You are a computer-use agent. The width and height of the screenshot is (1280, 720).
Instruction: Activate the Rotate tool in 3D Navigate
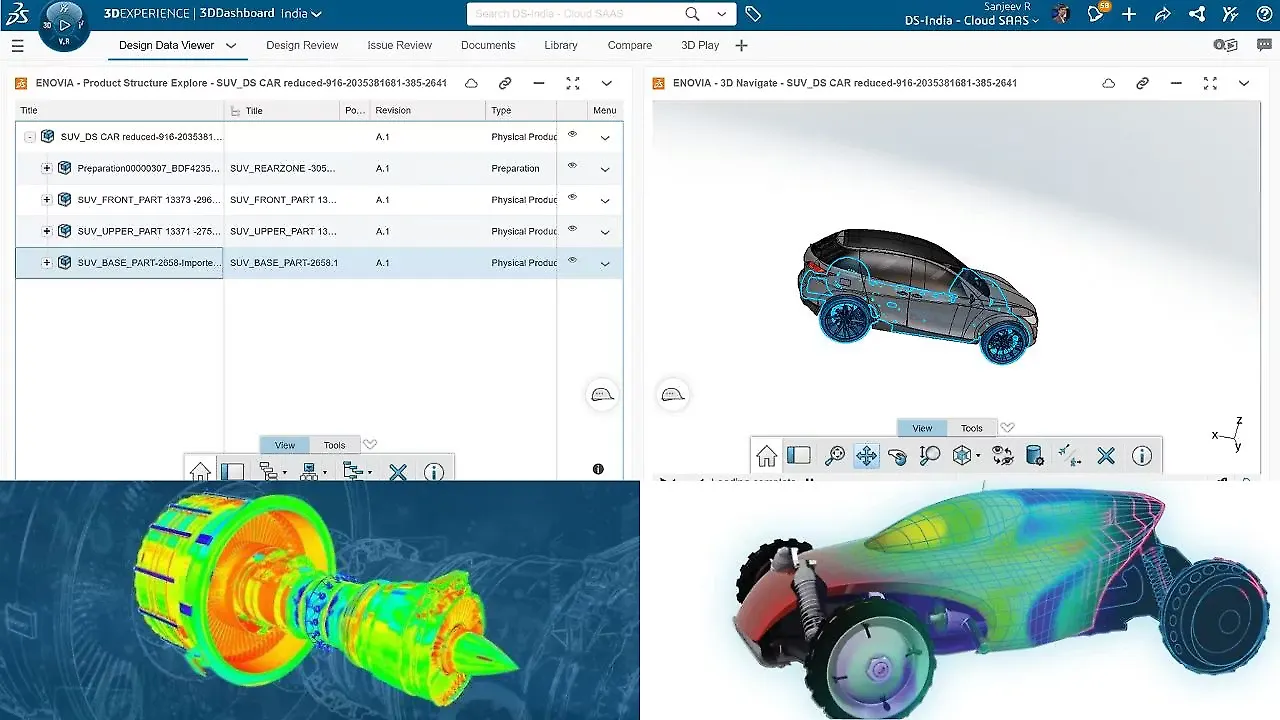[897, 455]
